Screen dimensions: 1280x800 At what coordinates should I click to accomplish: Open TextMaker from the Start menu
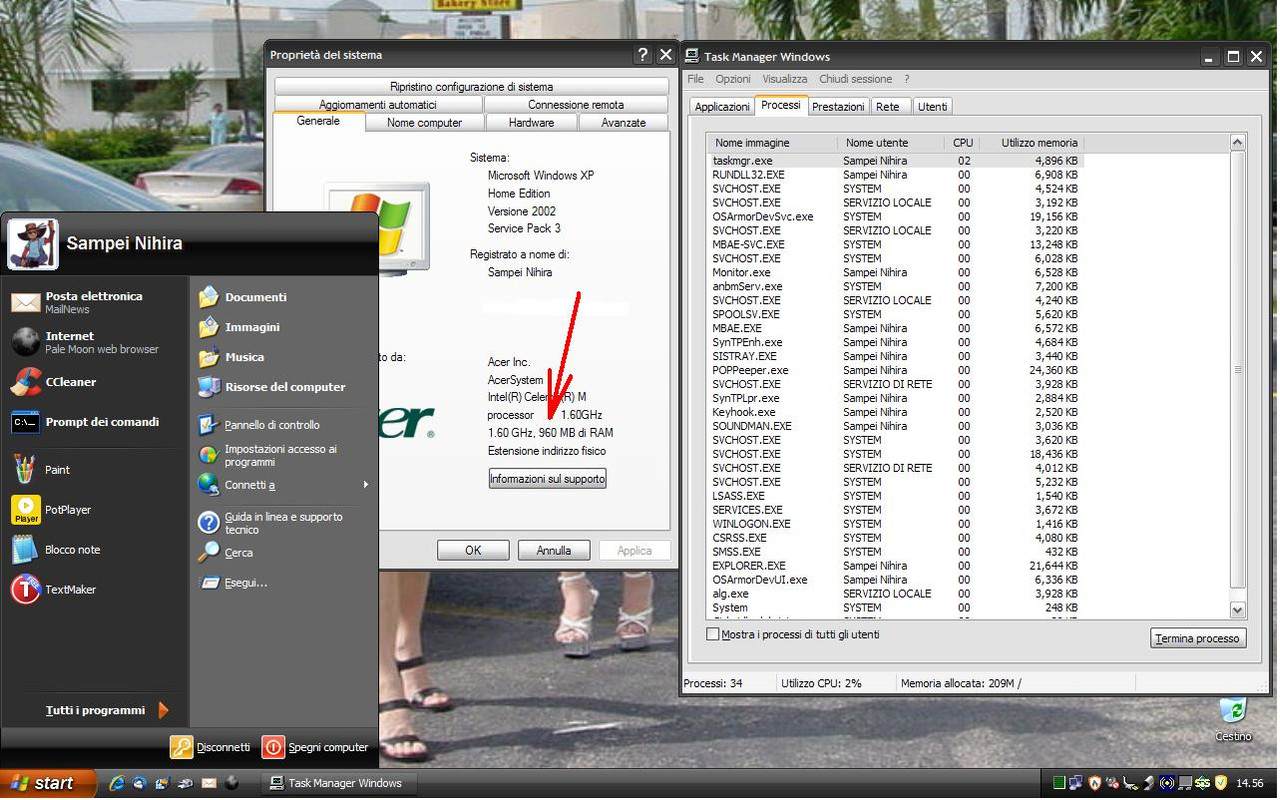click(94, 589)
